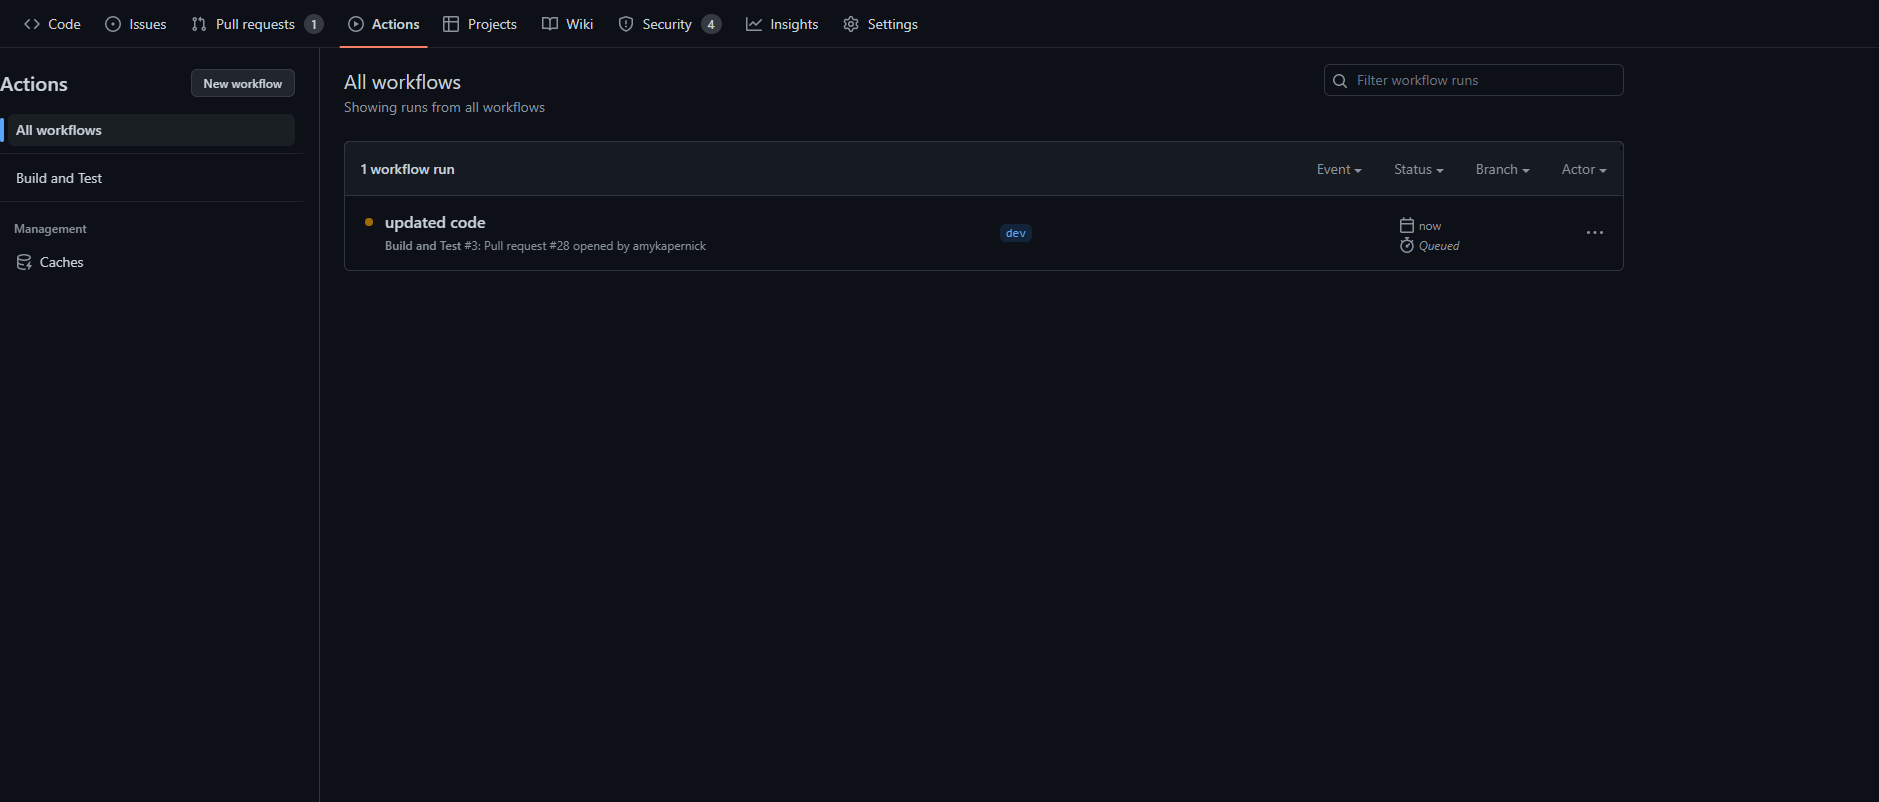Screen dimensions: 1879x802
Task: Open the Code tab
Action: (52, 24)
